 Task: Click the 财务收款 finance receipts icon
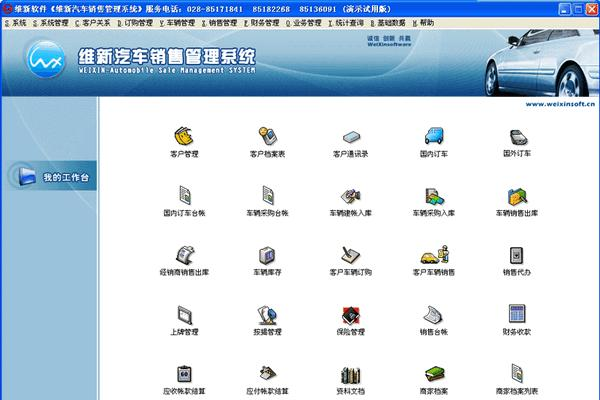pos(517,314)
